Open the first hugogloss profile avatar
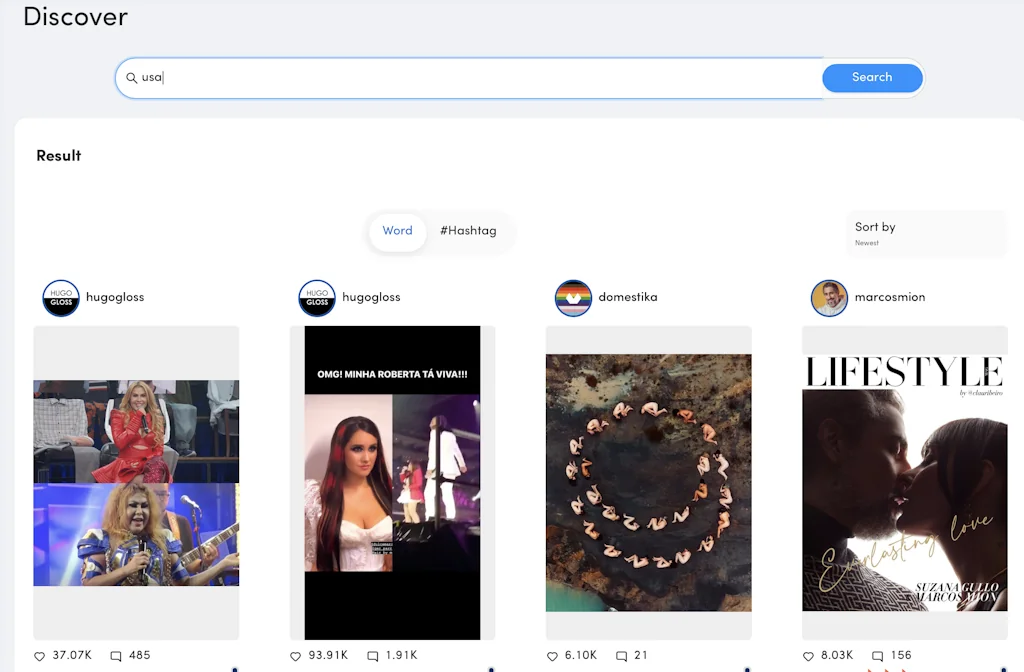 [61, 298]
